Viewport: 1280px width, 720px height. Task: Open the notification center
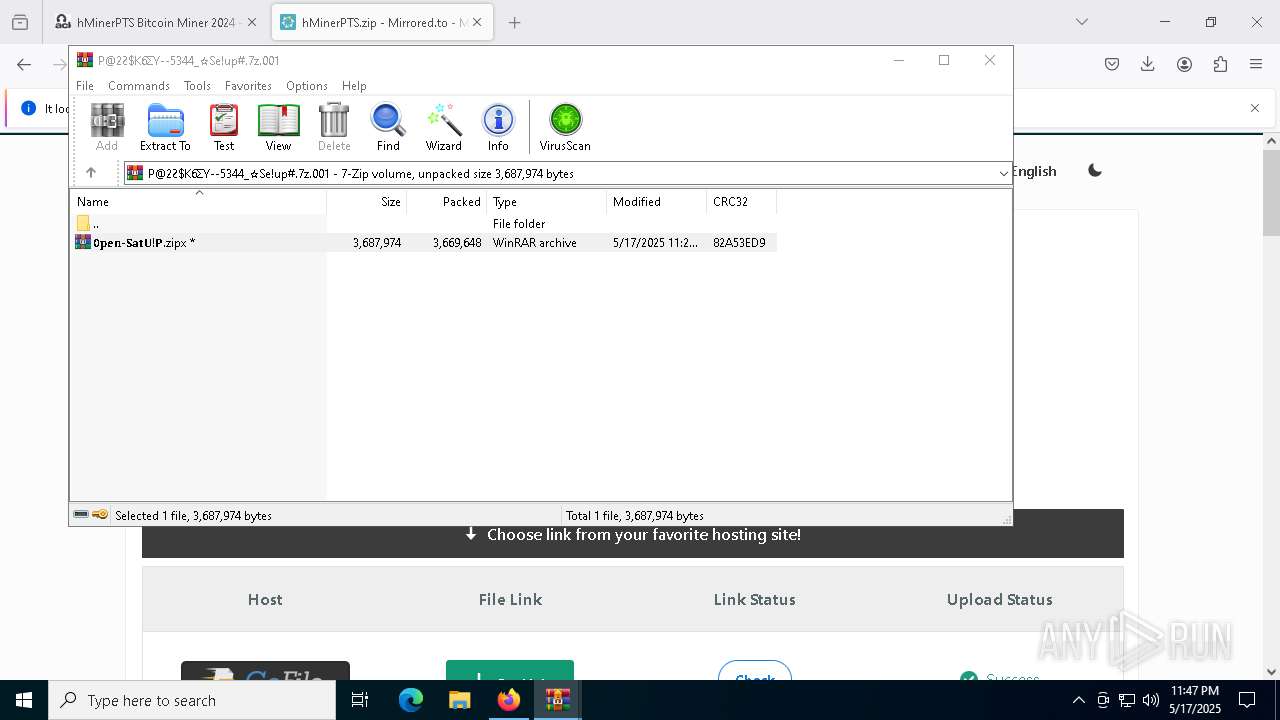click(1247, 700)
